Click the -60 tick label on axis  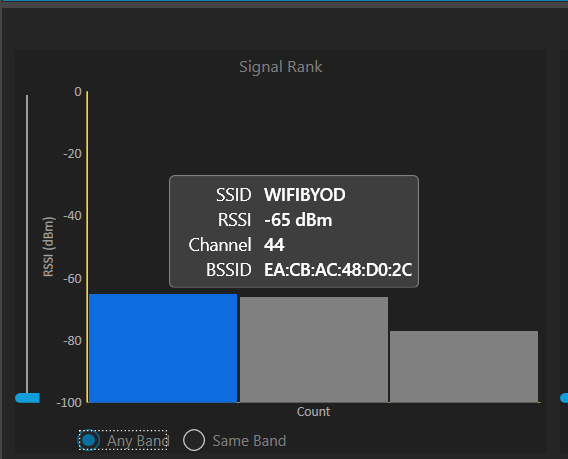pos(72,279)
